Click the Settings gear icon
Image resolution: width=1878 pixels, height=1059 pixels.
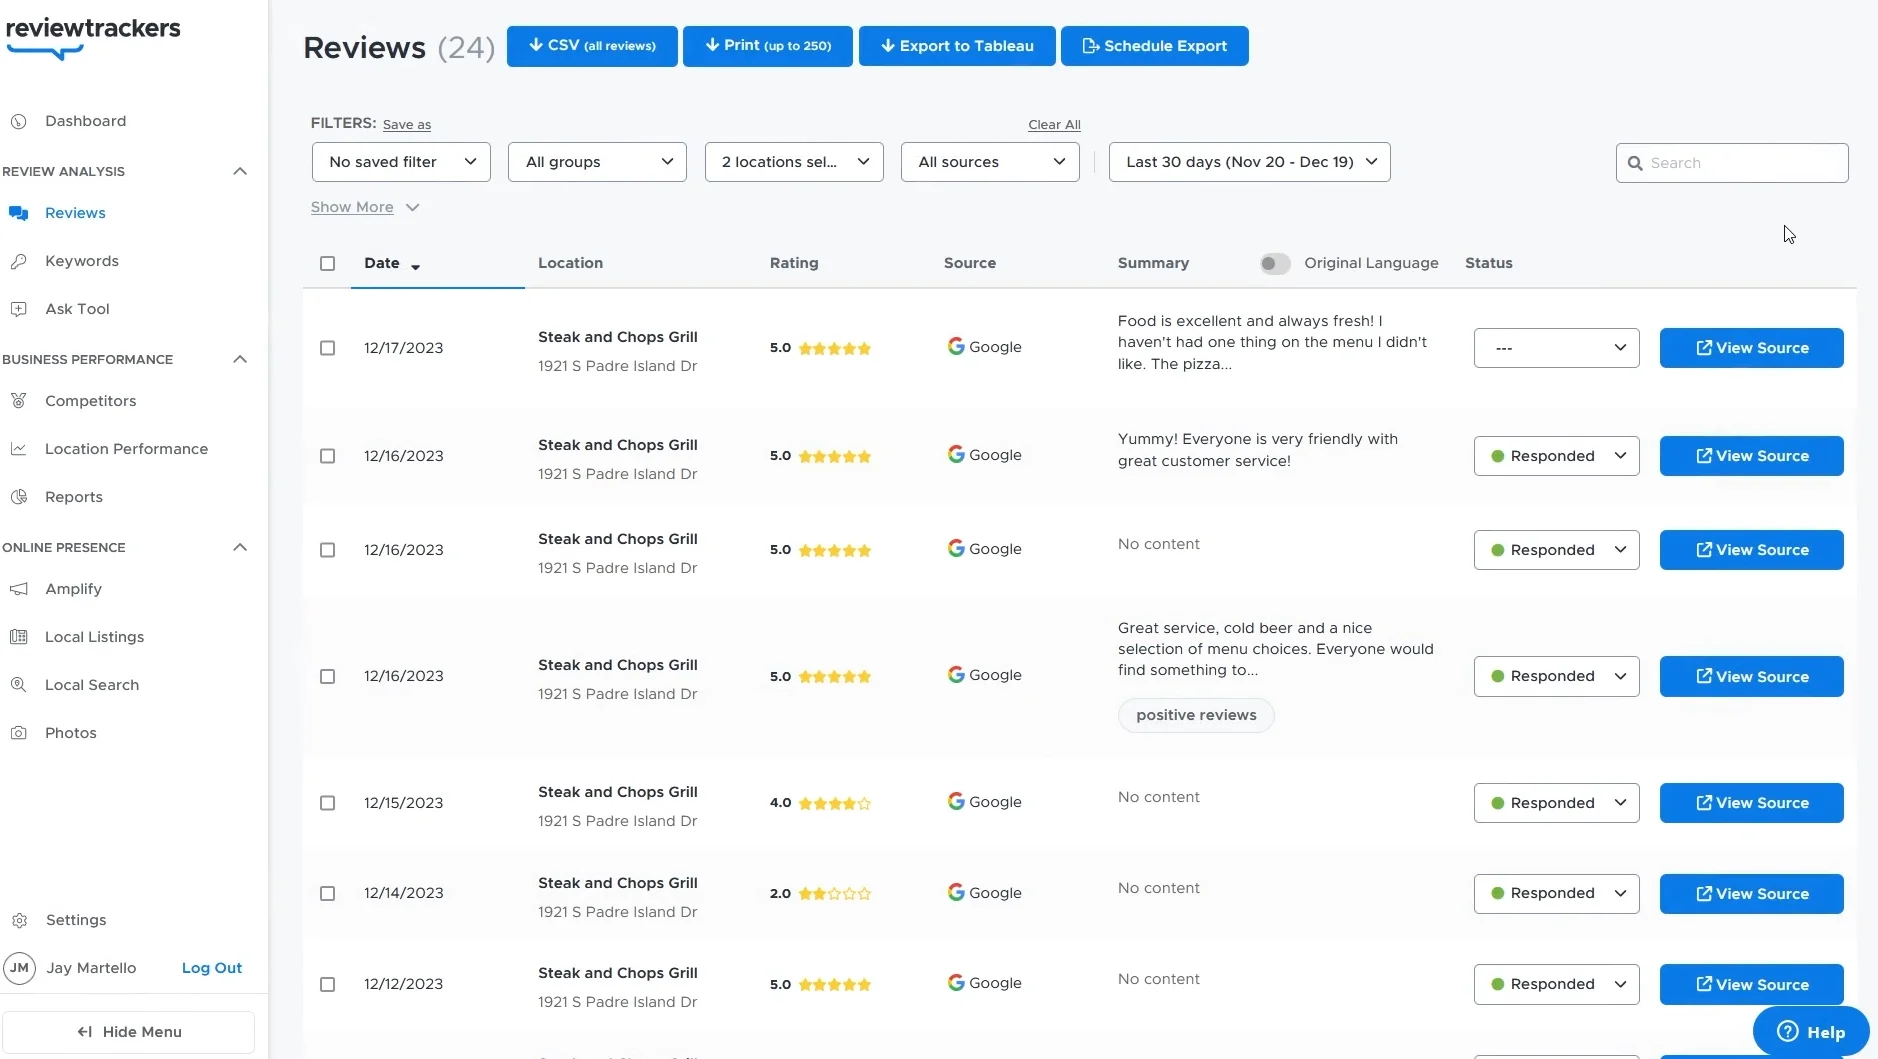(19, 921)
